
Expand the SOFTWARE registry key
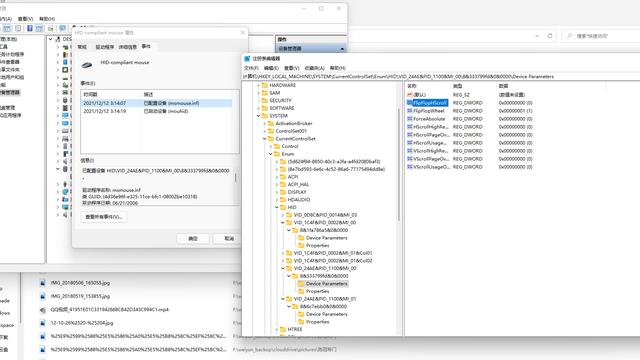pos(258,108)
